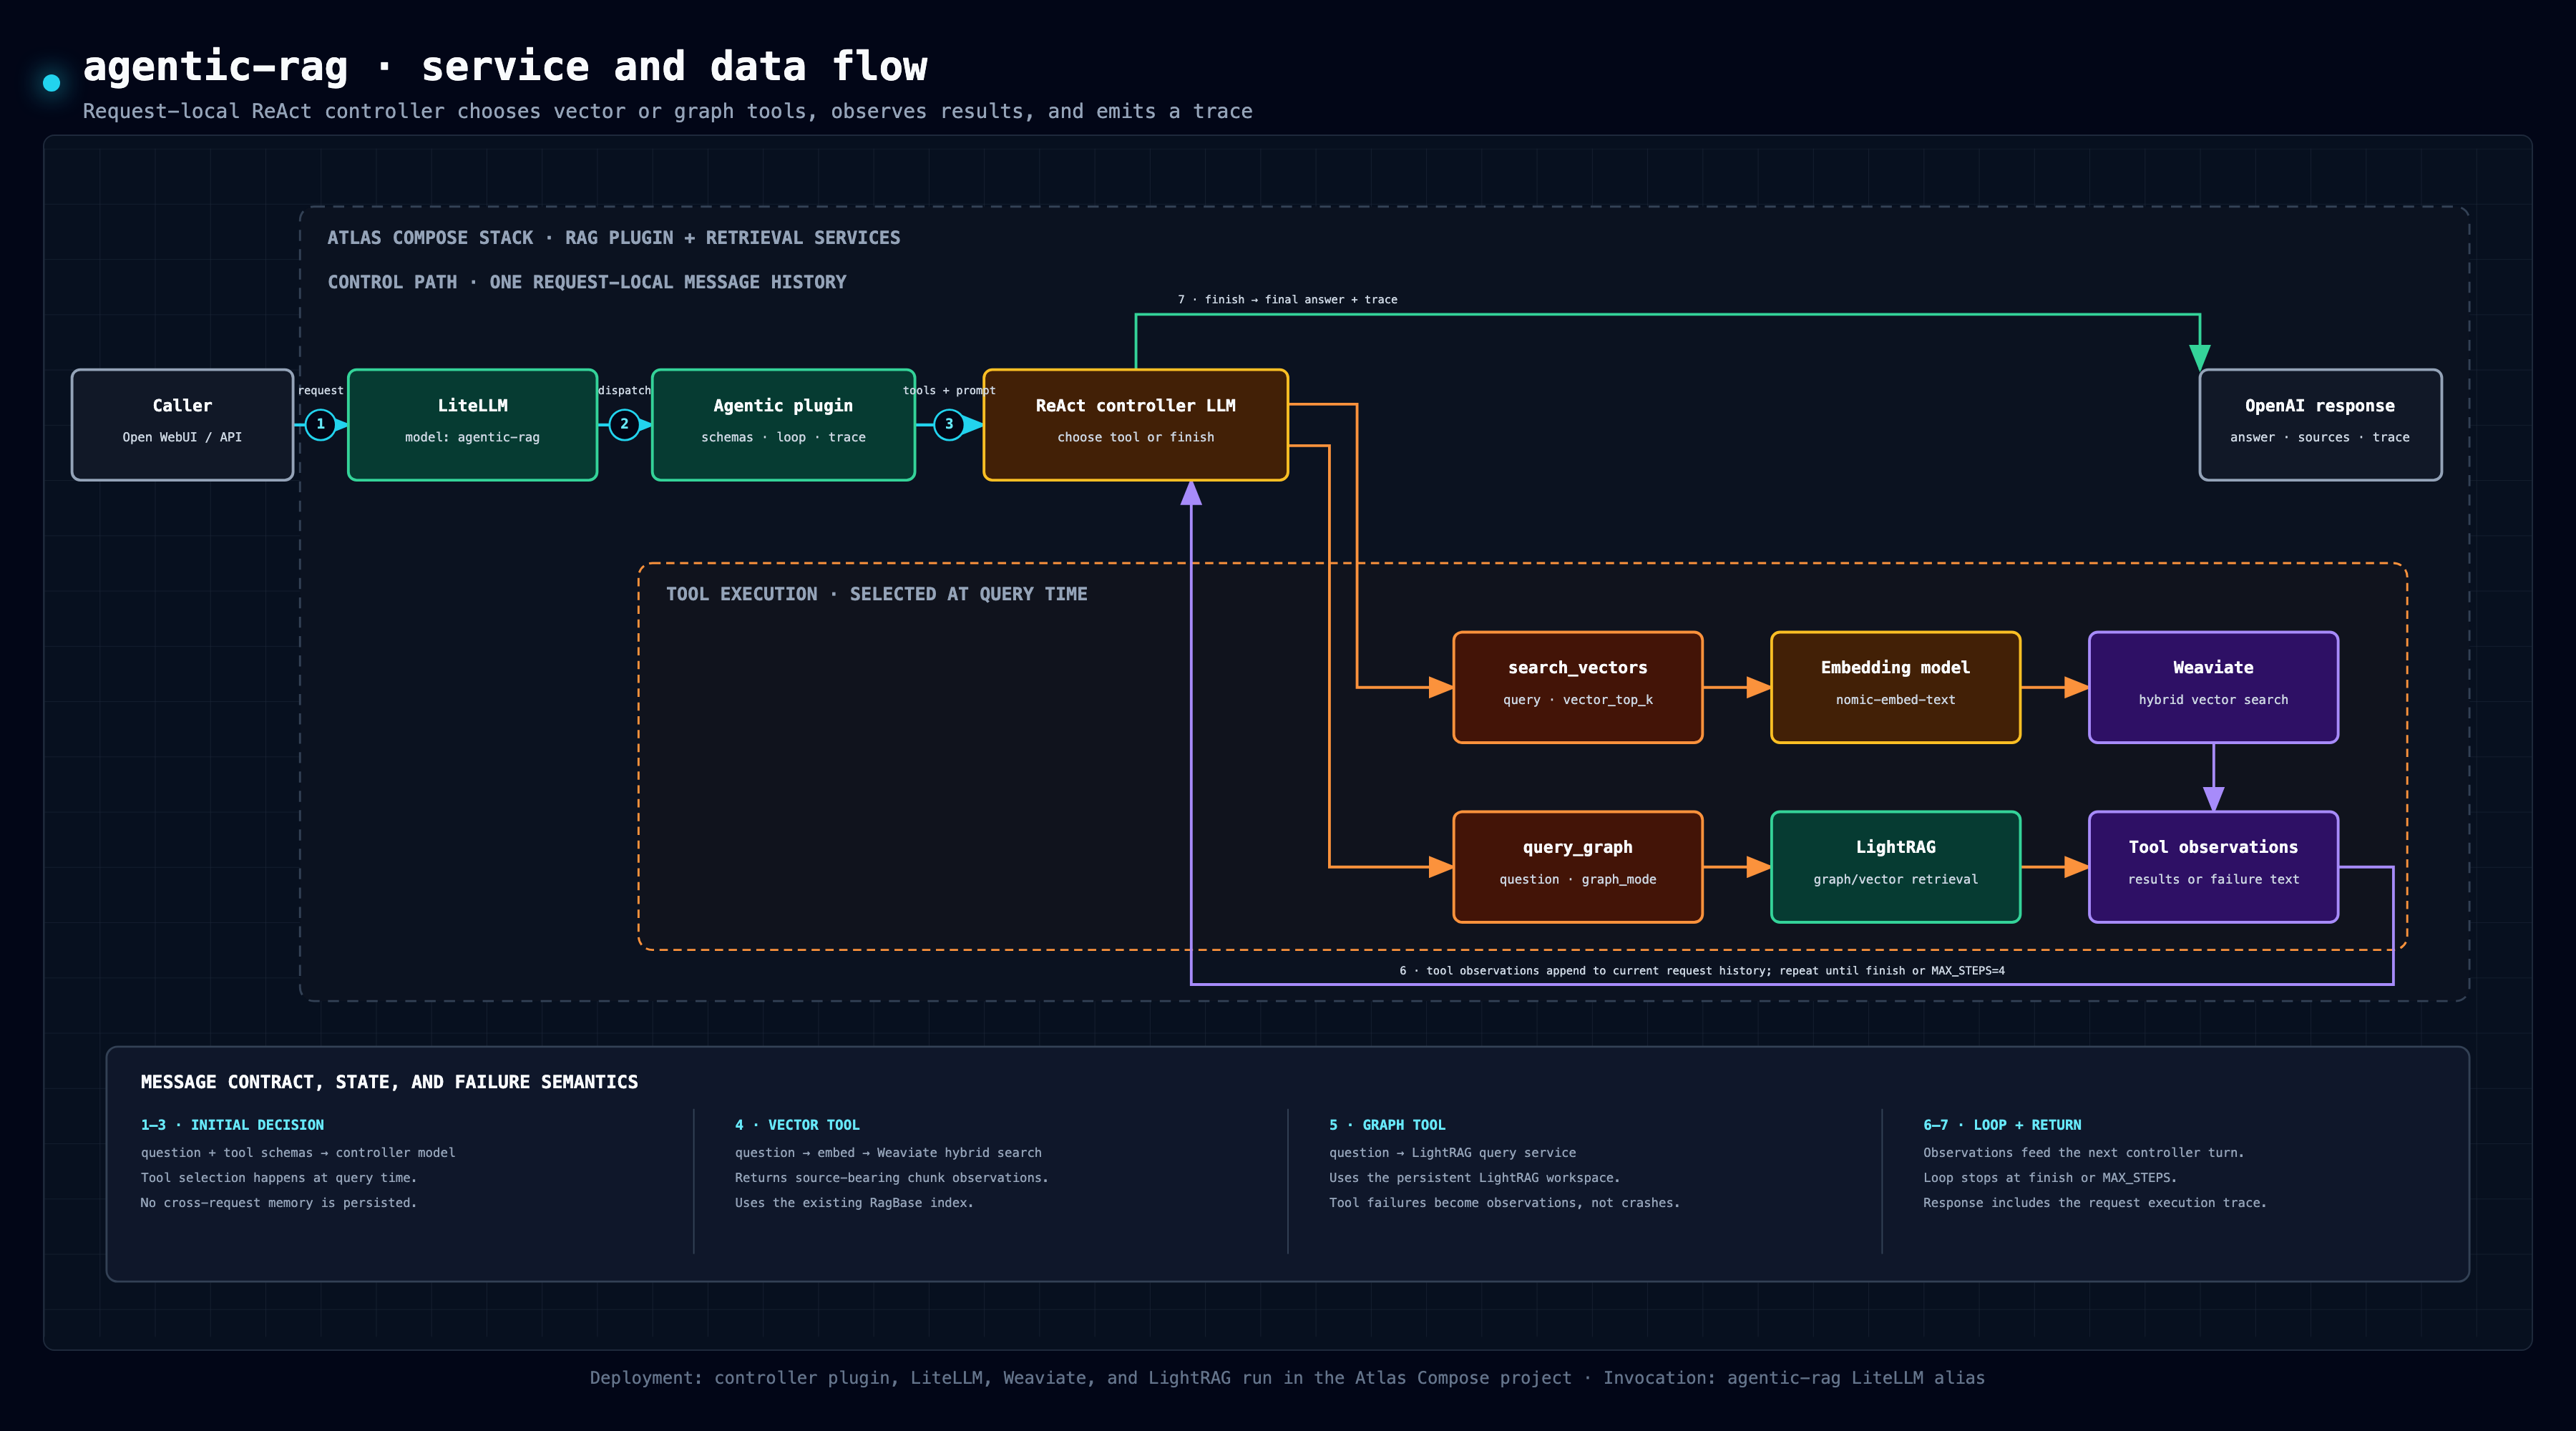Screen dimensions: 2576x1431
Task: Click 'Observations feed the next controller turn.' line
Action: (2083, 1153)
